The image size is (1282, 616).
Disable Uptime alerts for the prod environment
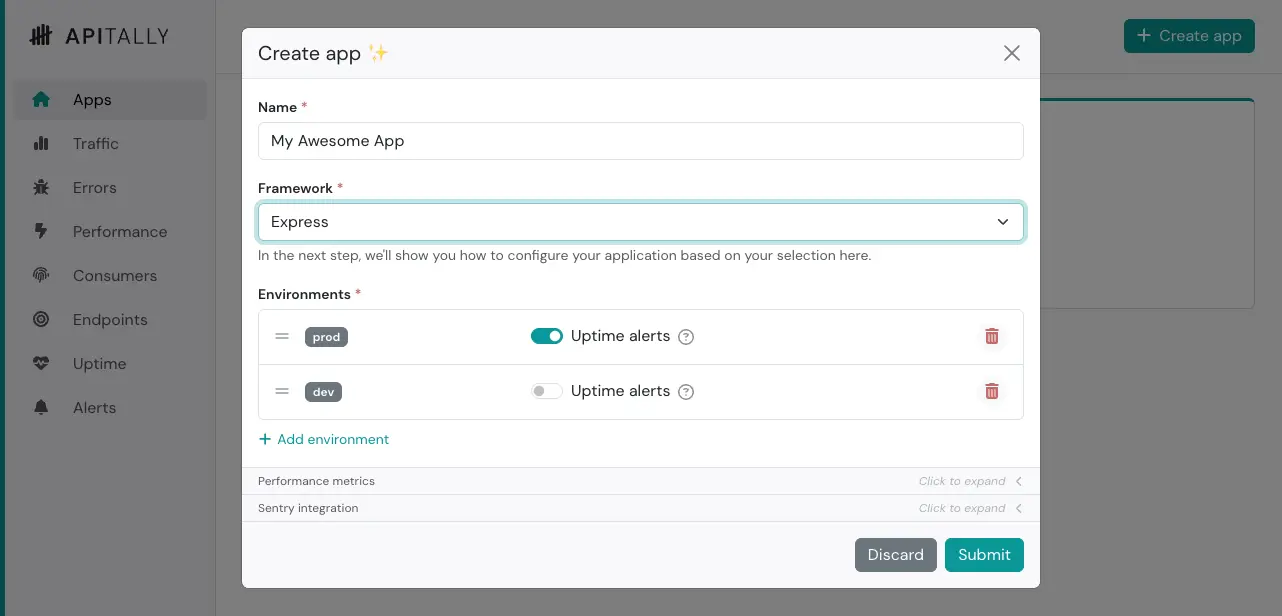(547, 336)
